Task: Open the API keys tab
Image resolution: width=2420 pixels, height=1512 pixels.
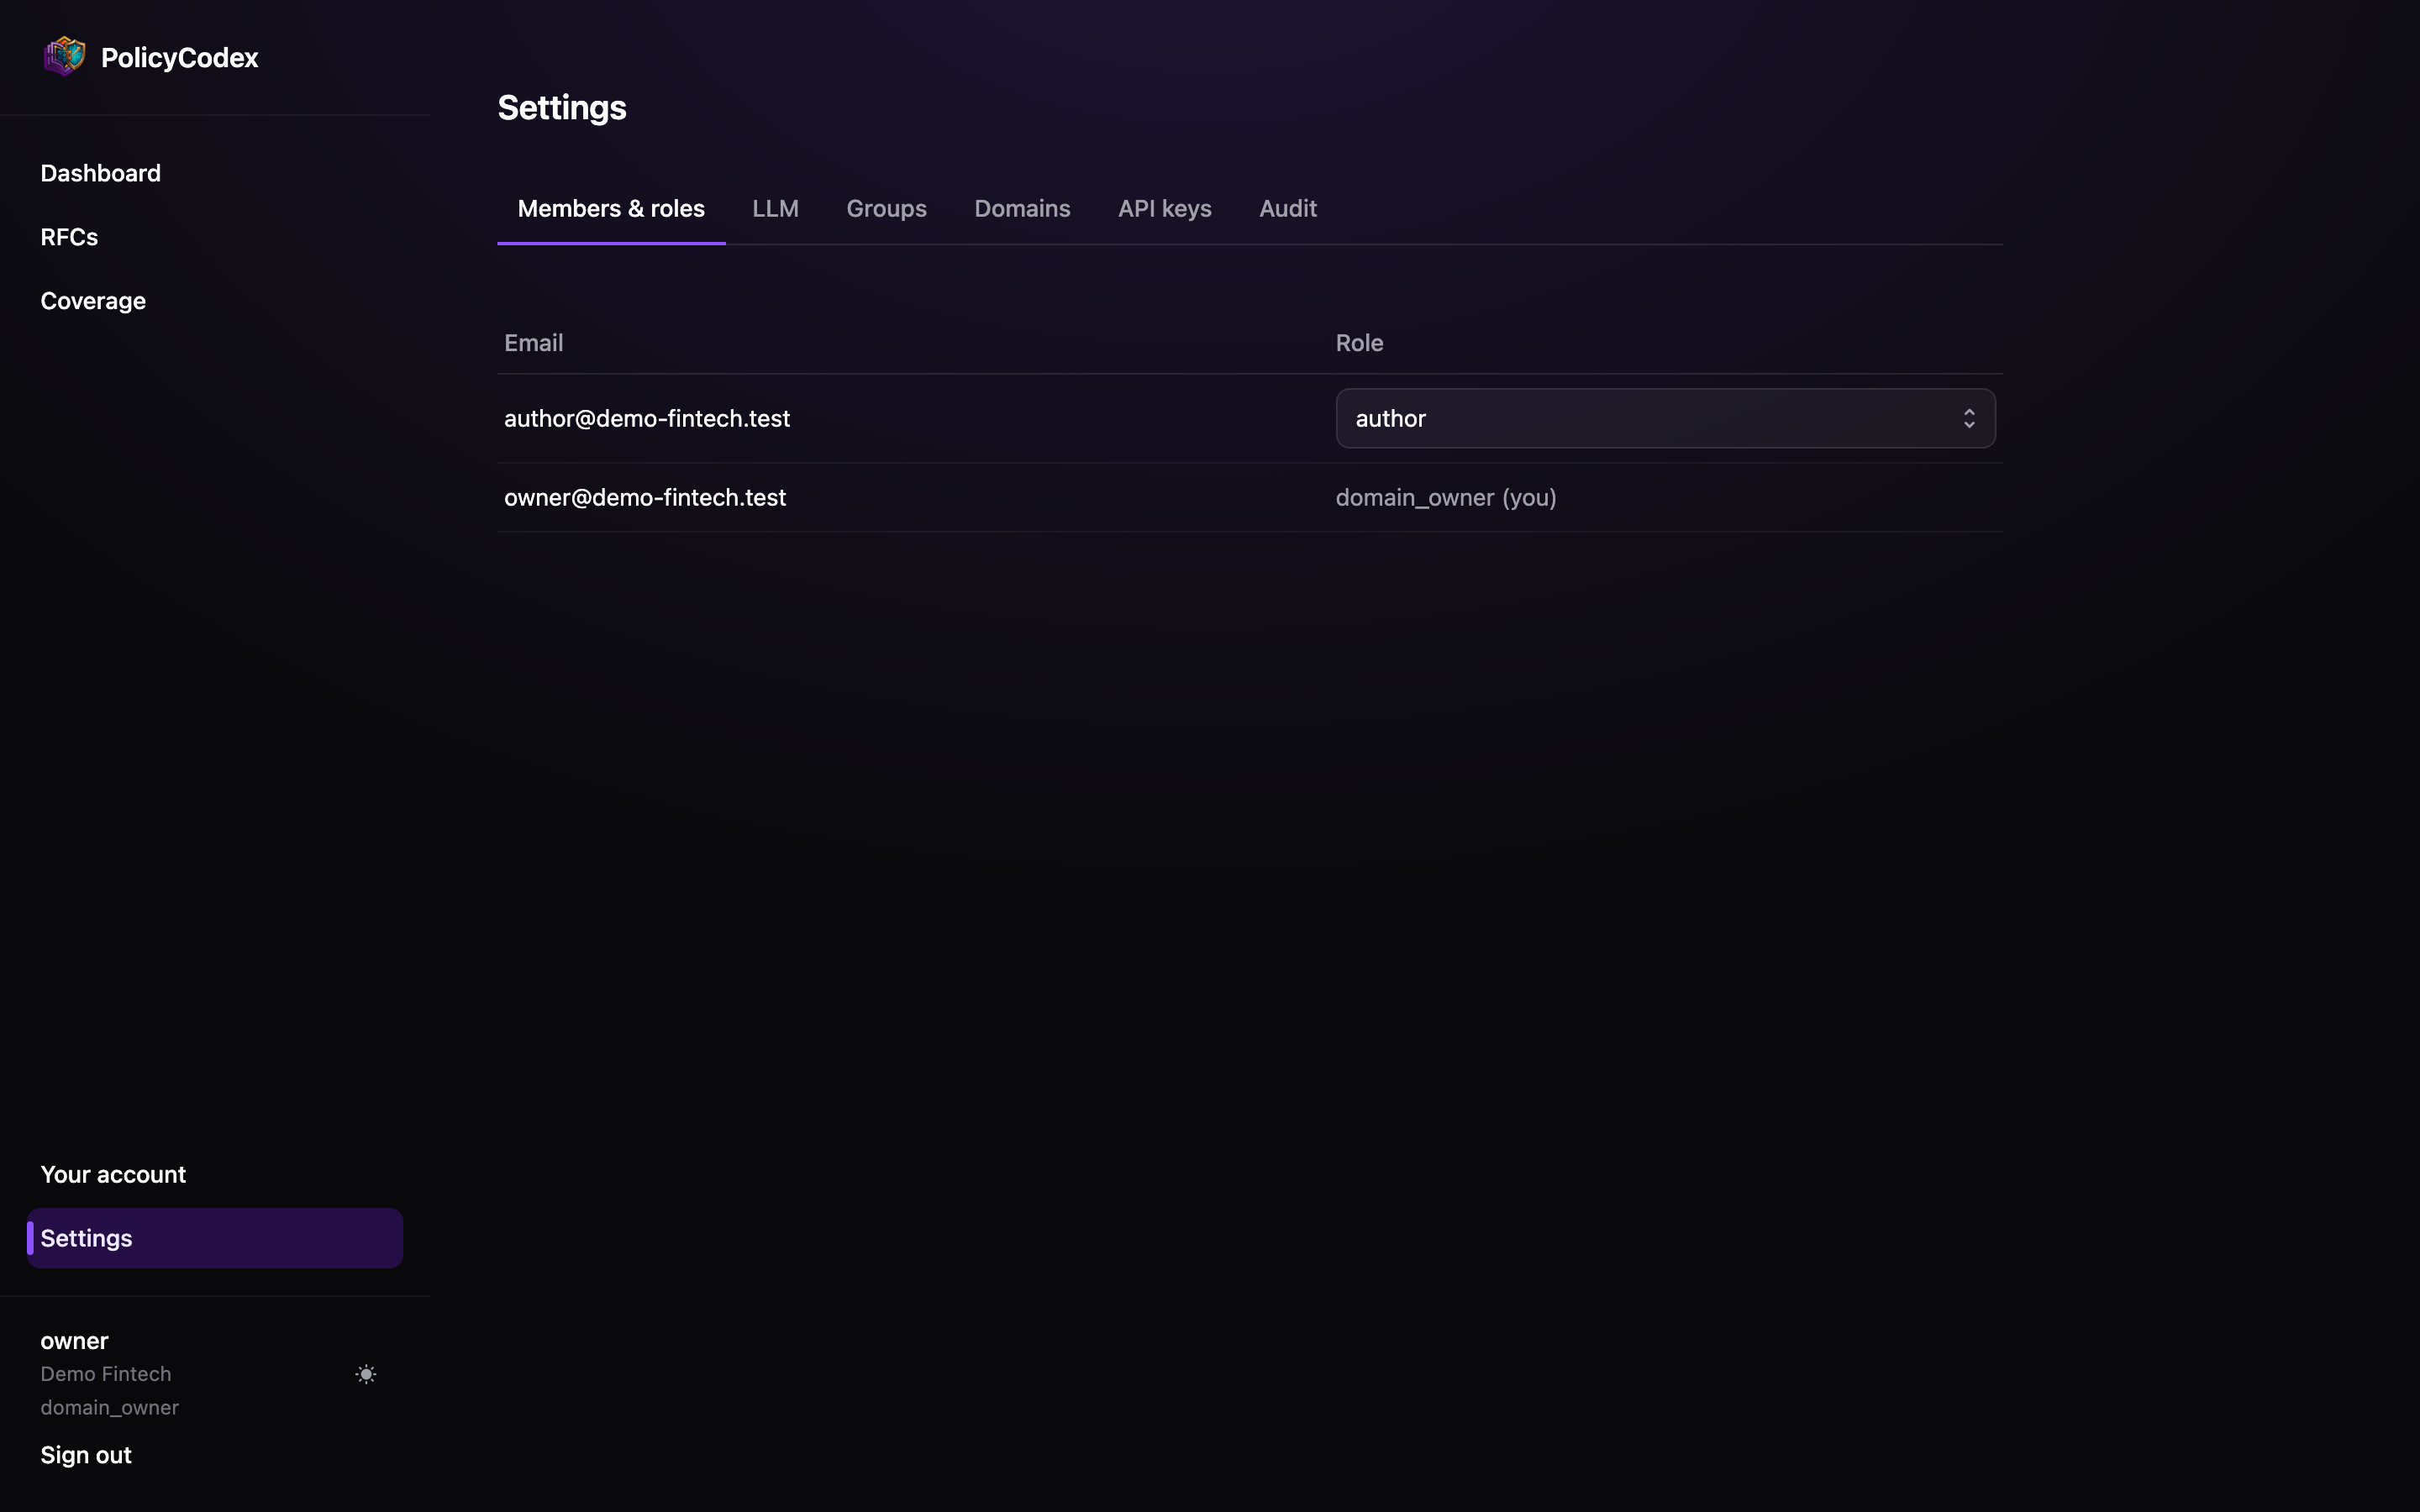Action: click(1164, 208)
